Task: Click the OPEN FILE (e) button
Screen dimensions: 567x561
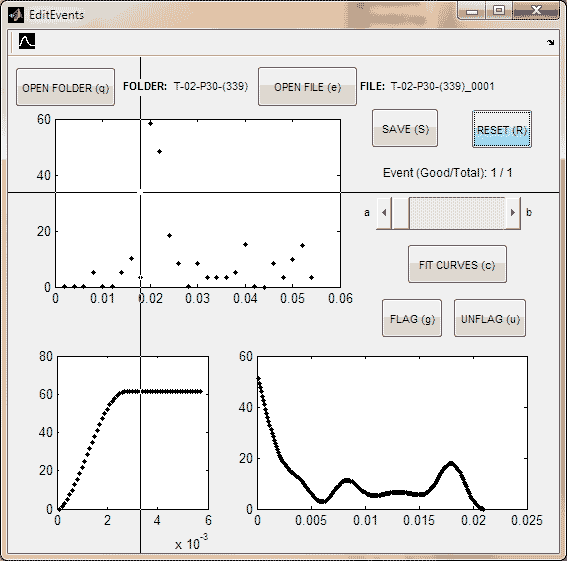Action: [307, 86]
